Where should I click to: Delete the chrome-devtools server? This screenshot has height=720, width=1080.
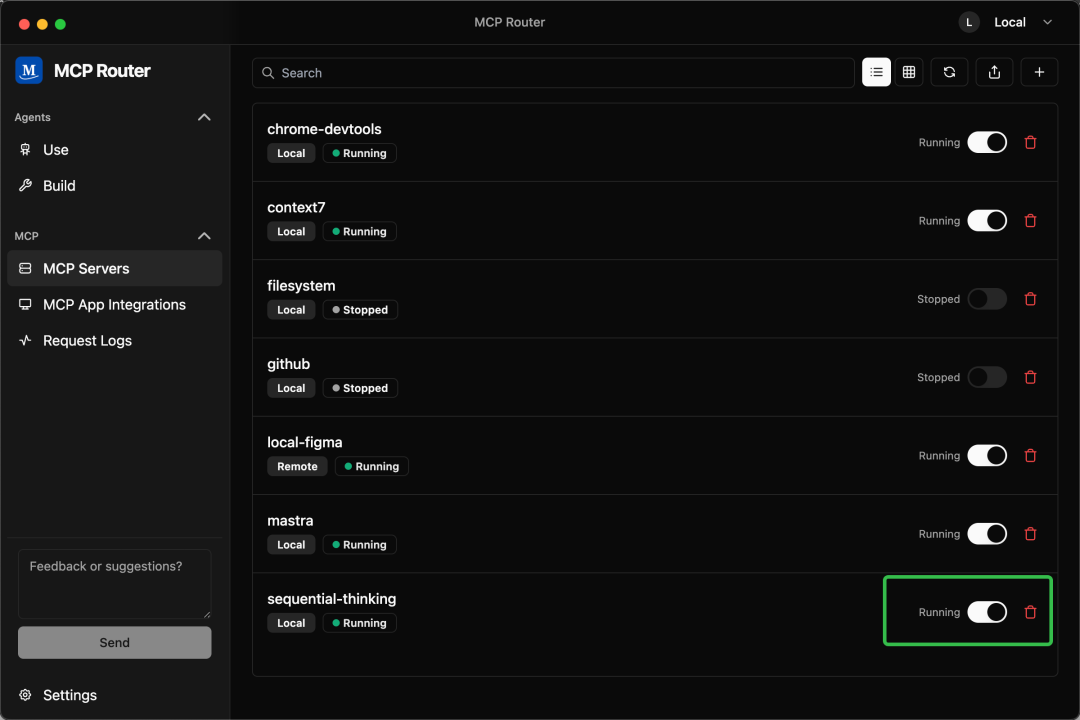tap(1031, 143)
